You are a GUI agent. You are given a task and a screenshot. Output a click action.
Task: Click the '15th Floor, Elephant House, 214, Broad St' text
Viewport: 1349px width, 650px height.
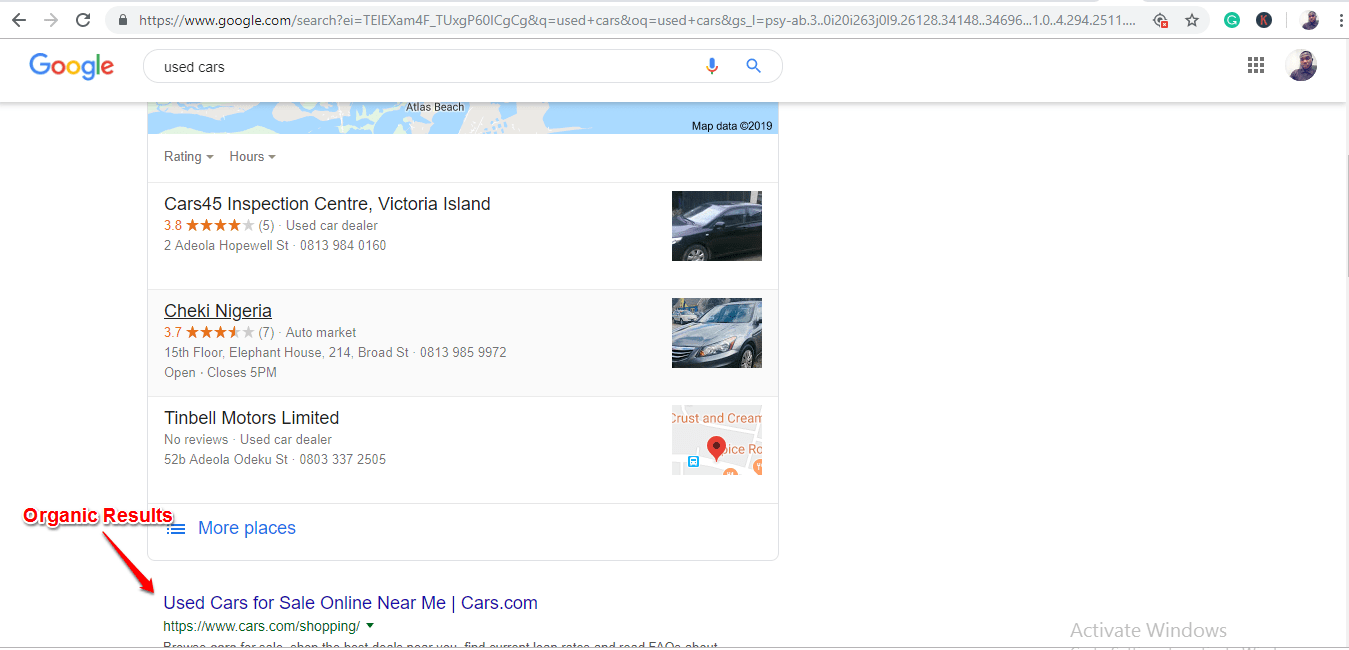pyautogui.click(x=286, y=352)
